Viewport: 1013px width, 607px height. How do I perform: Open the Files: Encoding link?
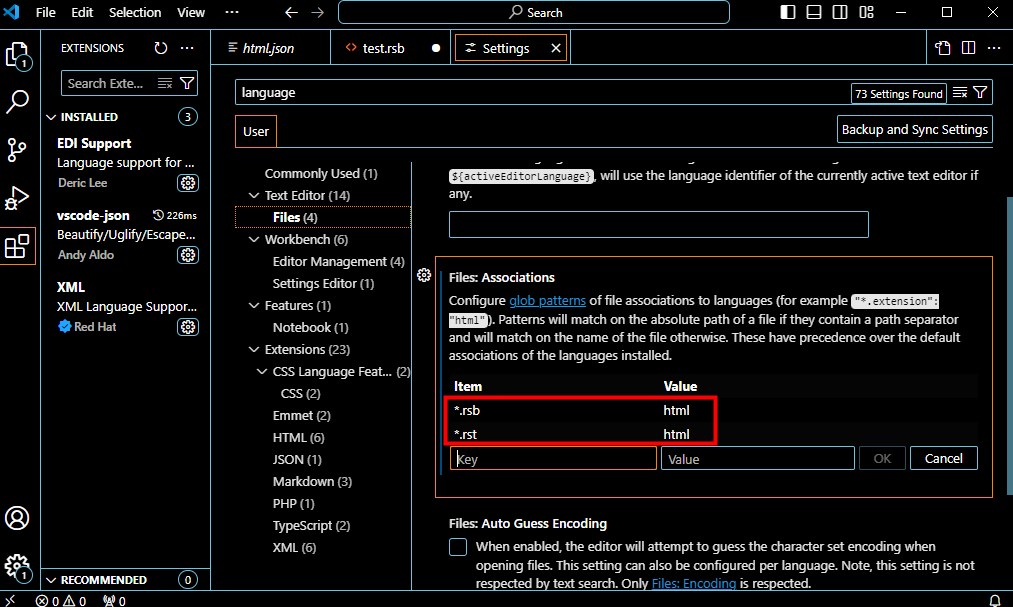click(694, 584)
